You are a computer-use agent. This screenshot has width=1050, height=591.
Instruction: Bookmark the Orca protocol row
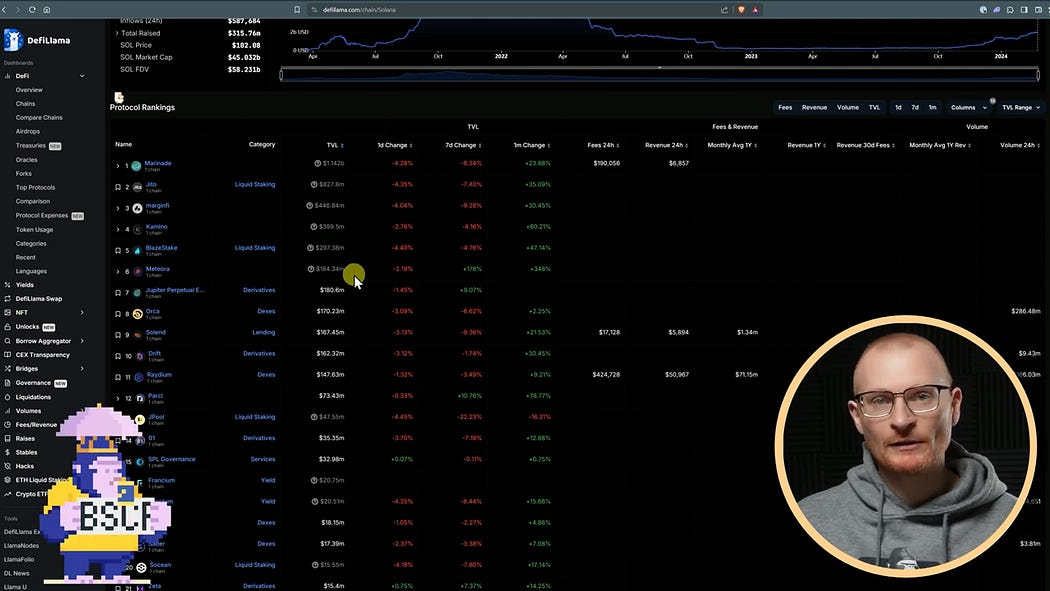pos(118,314)
